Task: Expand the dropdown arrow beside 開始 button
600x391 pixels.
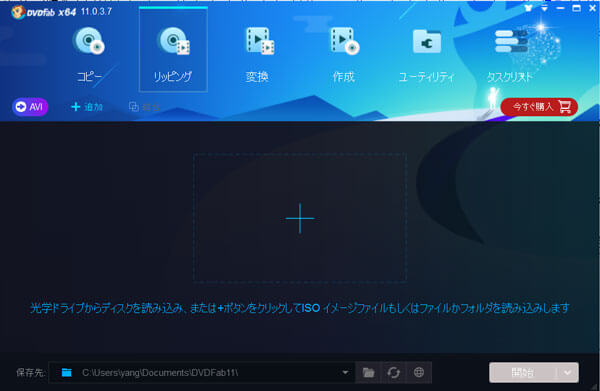Action: [568, 372]
